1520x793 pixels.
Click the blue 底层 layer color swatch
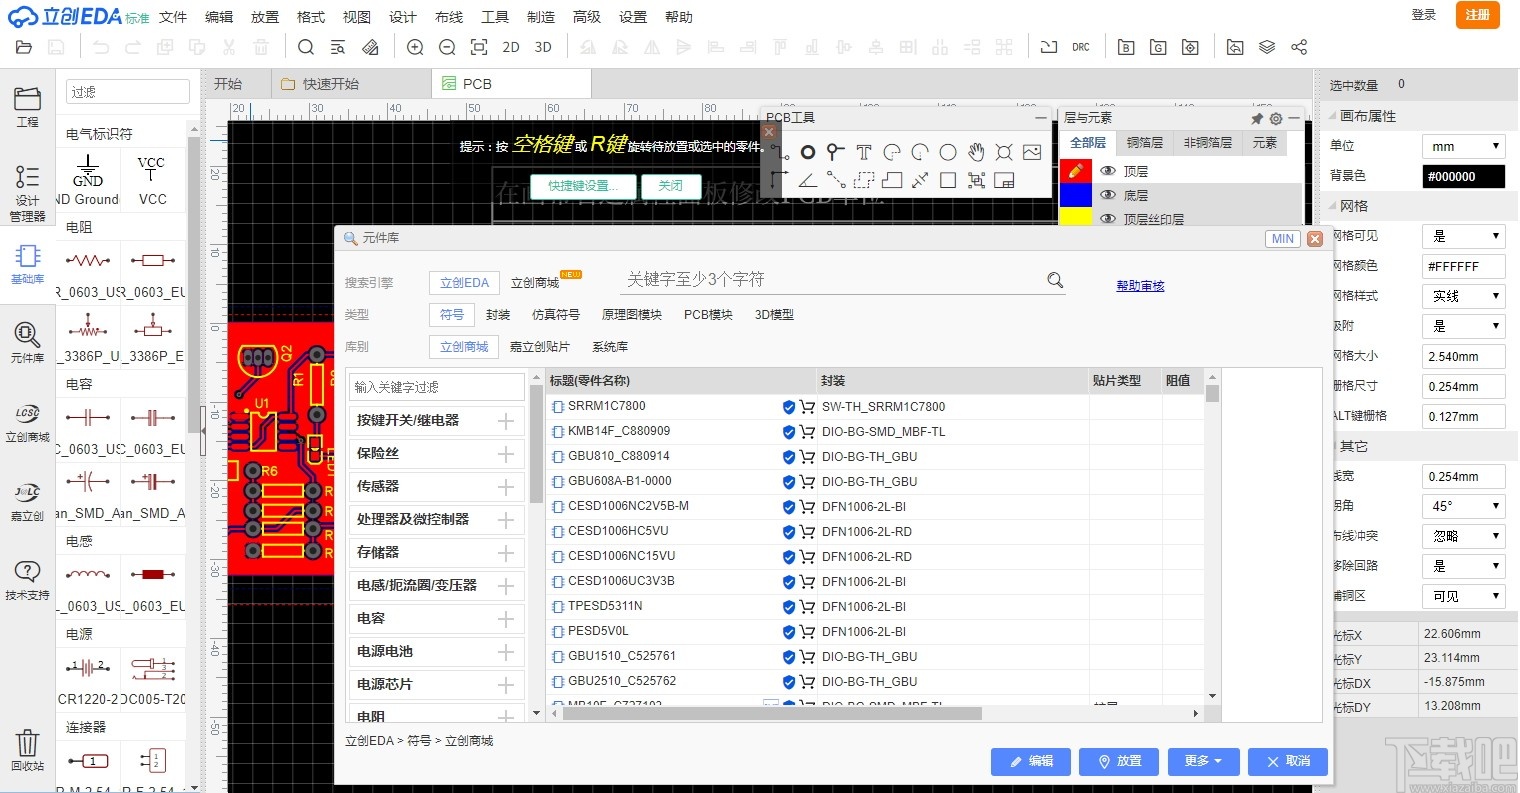(x=1076, y=195)
